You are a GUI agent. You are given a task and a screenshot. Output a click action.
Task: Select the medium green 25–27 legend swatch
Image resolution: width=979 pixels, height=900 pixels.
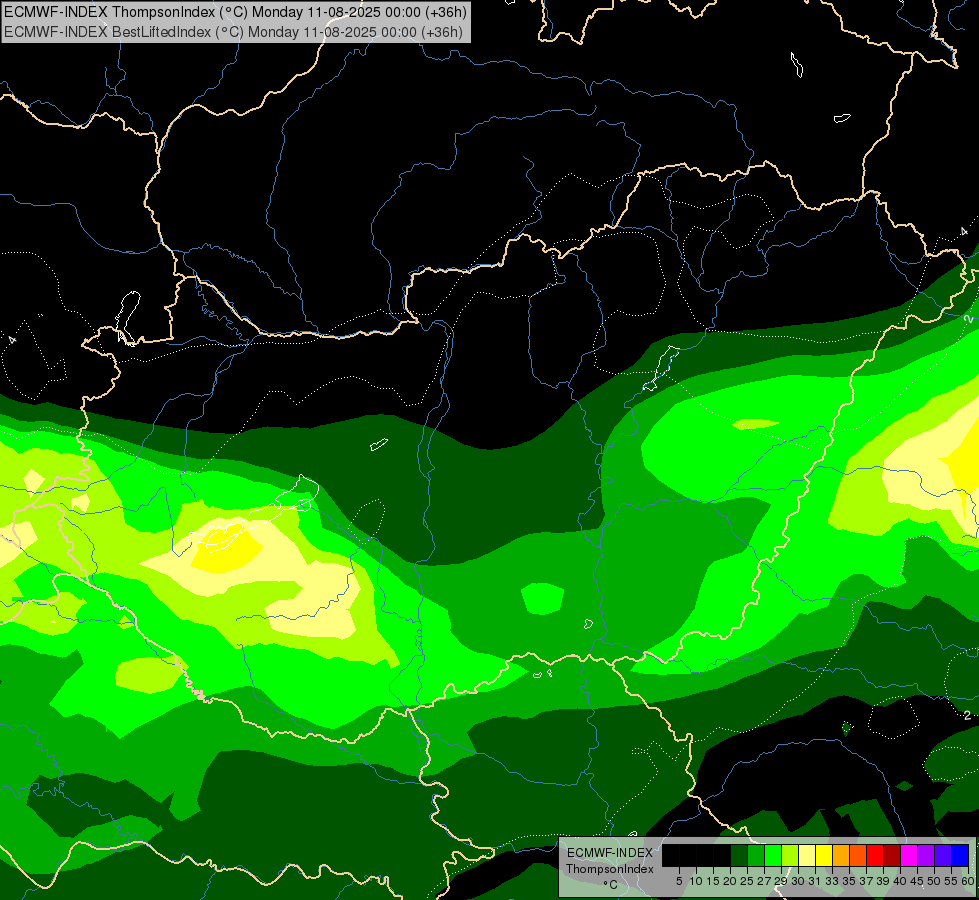coord(755,855)
